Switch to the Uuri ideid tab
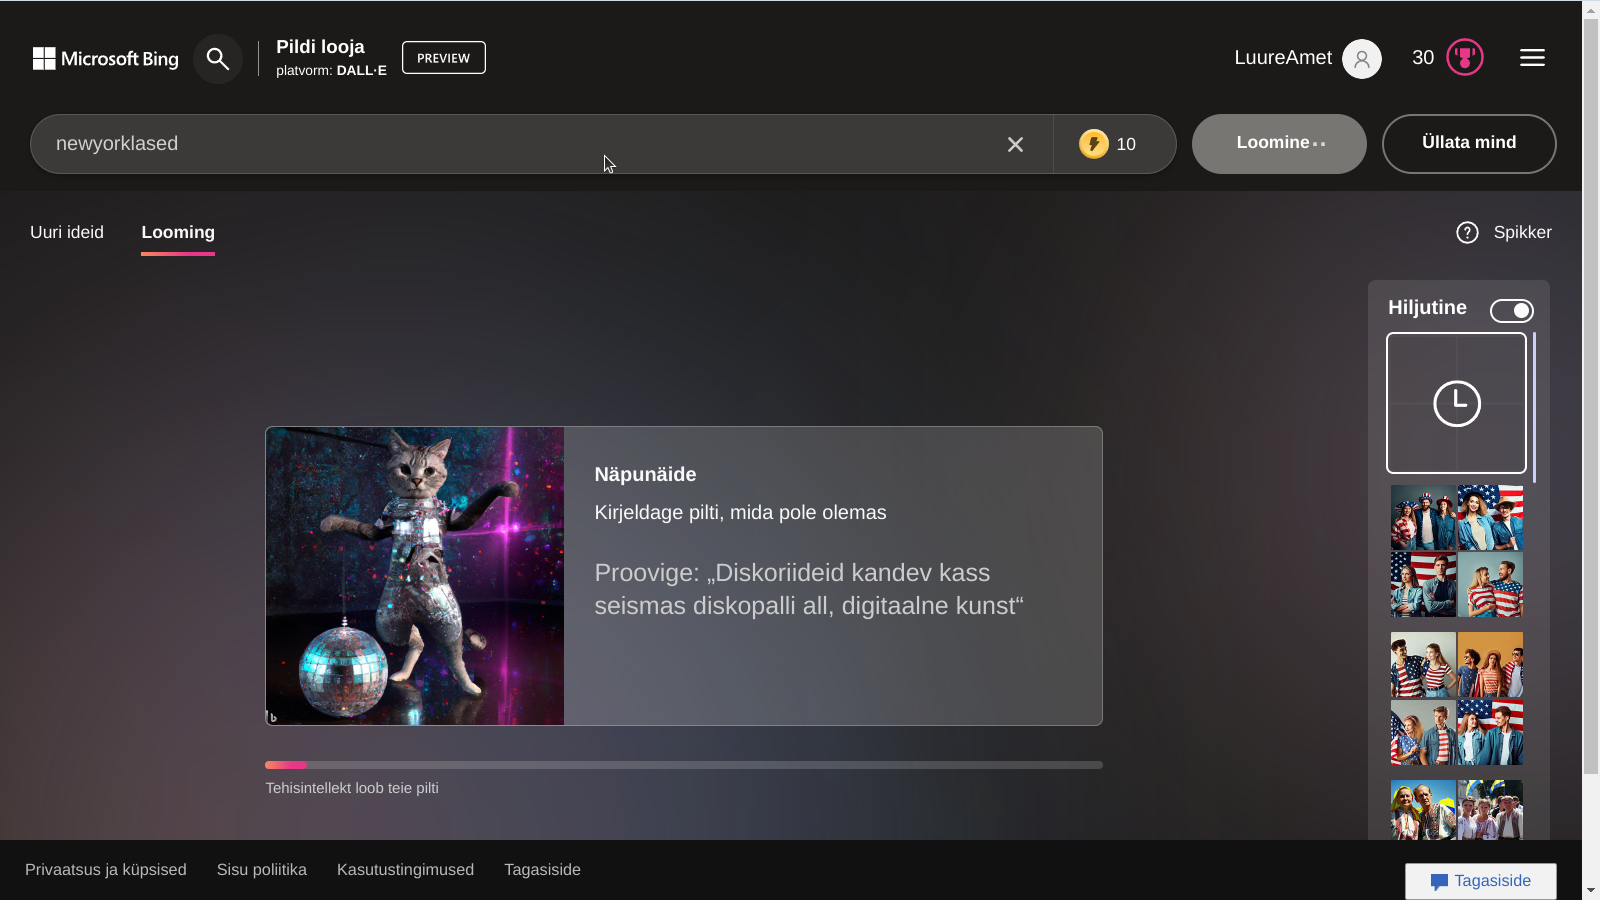This screenshot has width=1600, height=900. pyautogui.click(x=67, y=232)
